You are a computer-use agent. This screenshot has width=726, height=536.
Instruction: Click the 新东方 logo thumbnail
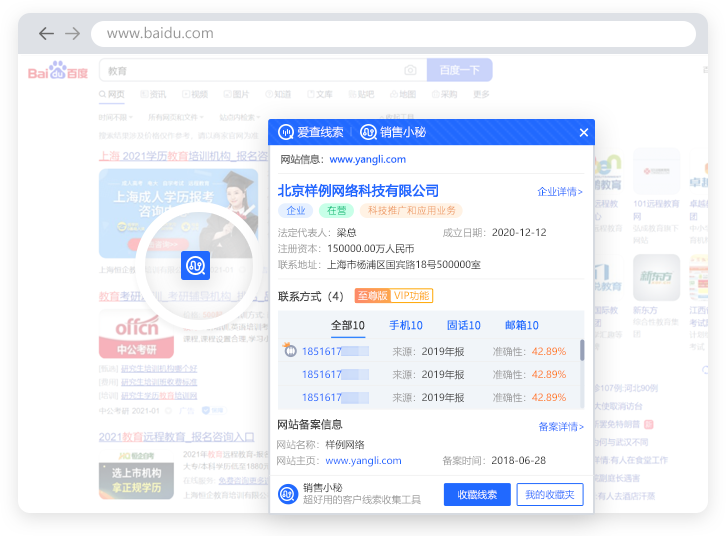pyautogui.click(x=657, y=277)
